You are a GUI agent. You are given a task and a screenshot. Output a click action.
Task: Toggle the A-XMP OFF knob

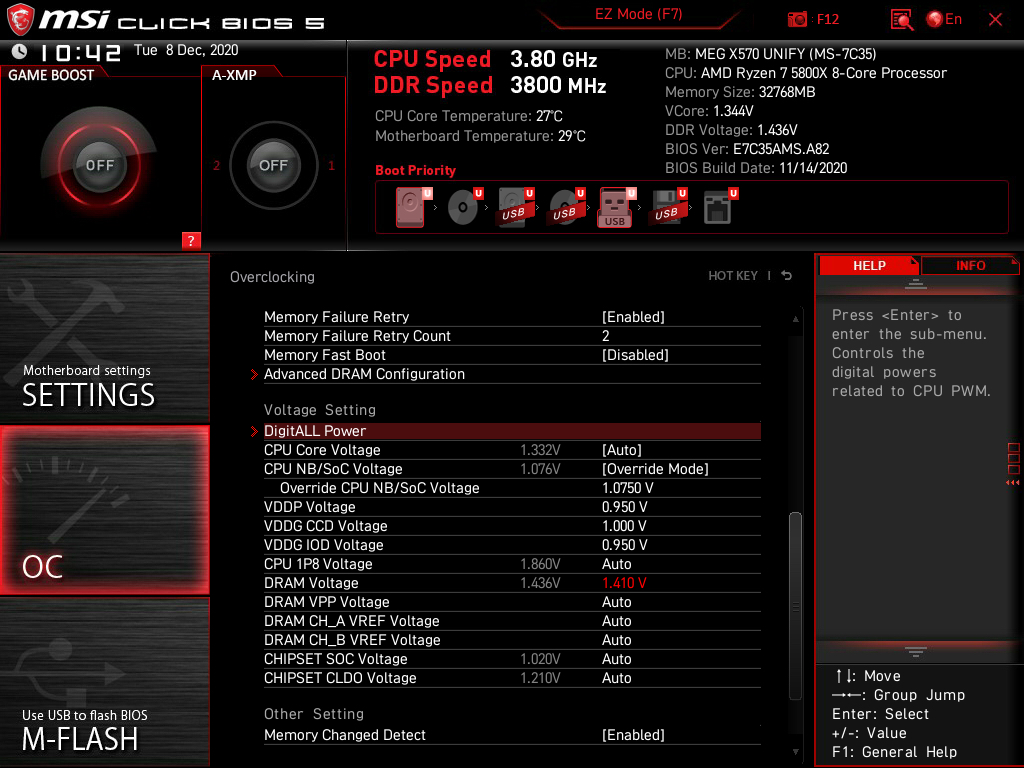click(x=273, y=165)
